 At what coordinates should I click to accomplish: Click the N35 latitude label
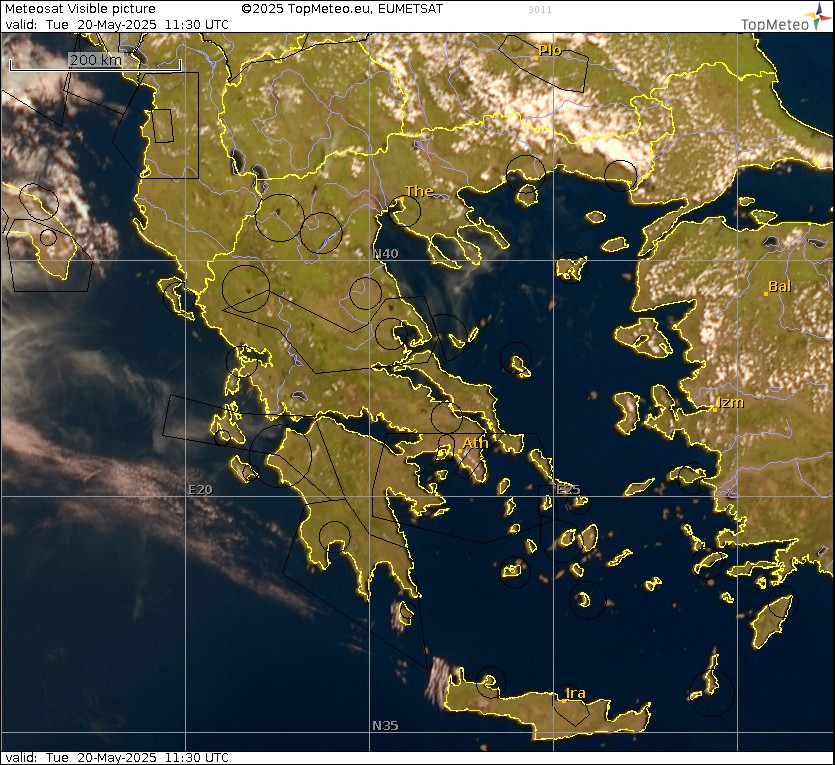coord(385,725)
